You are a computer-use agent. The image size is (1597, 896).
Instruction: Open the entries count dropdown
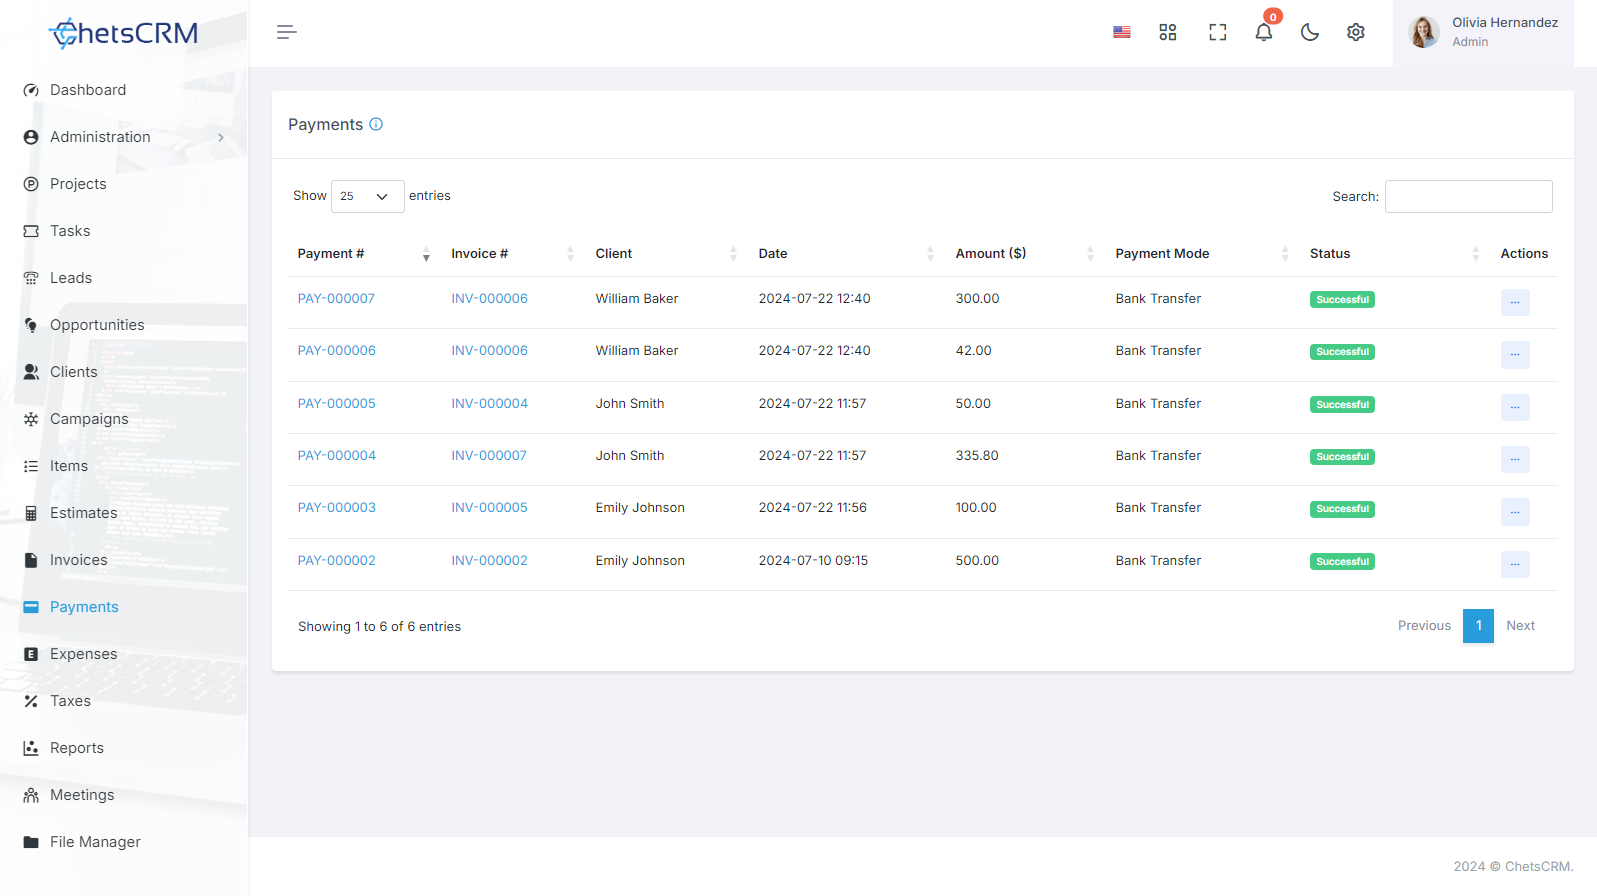(367, 196)
